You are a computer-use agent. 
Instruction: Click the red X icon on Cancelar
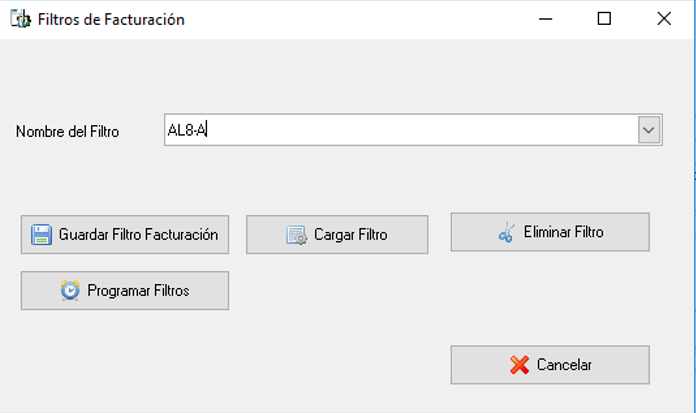click(x=519, y=365)
